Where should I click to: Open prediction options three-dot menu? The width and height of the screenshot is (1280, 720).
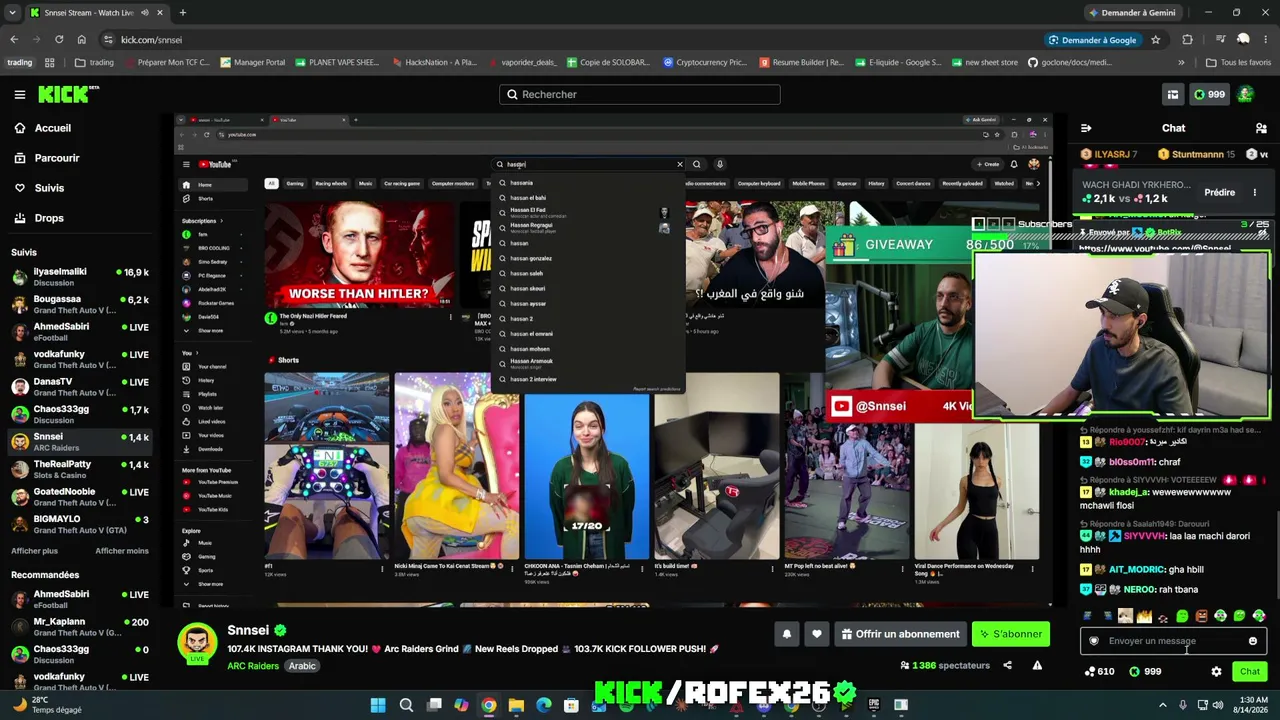[x=1254, y=192]
